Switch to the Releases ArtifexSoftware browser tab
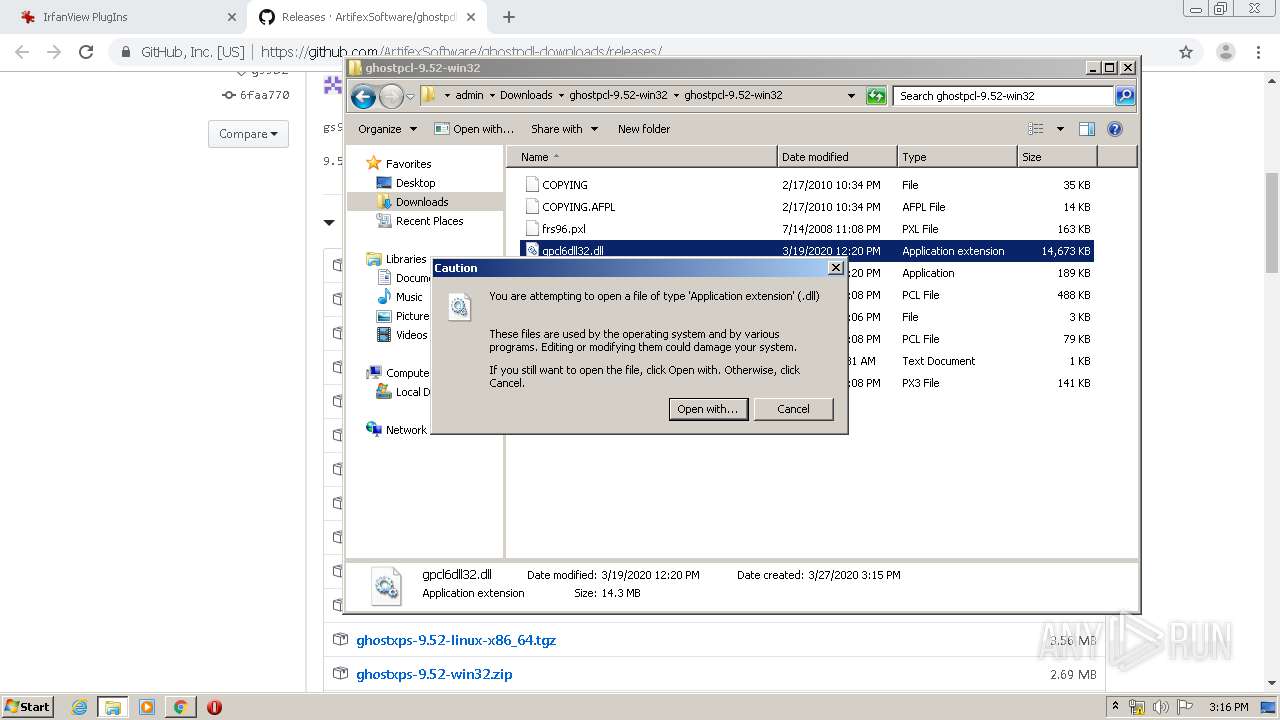Screen dimensions: 1280x720 point(367,17)
